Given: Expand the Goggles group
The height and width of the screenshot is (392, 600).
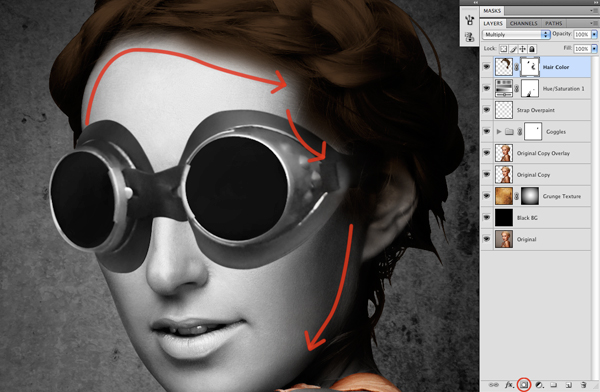Looking at the screenshot, I should (499, 131).
